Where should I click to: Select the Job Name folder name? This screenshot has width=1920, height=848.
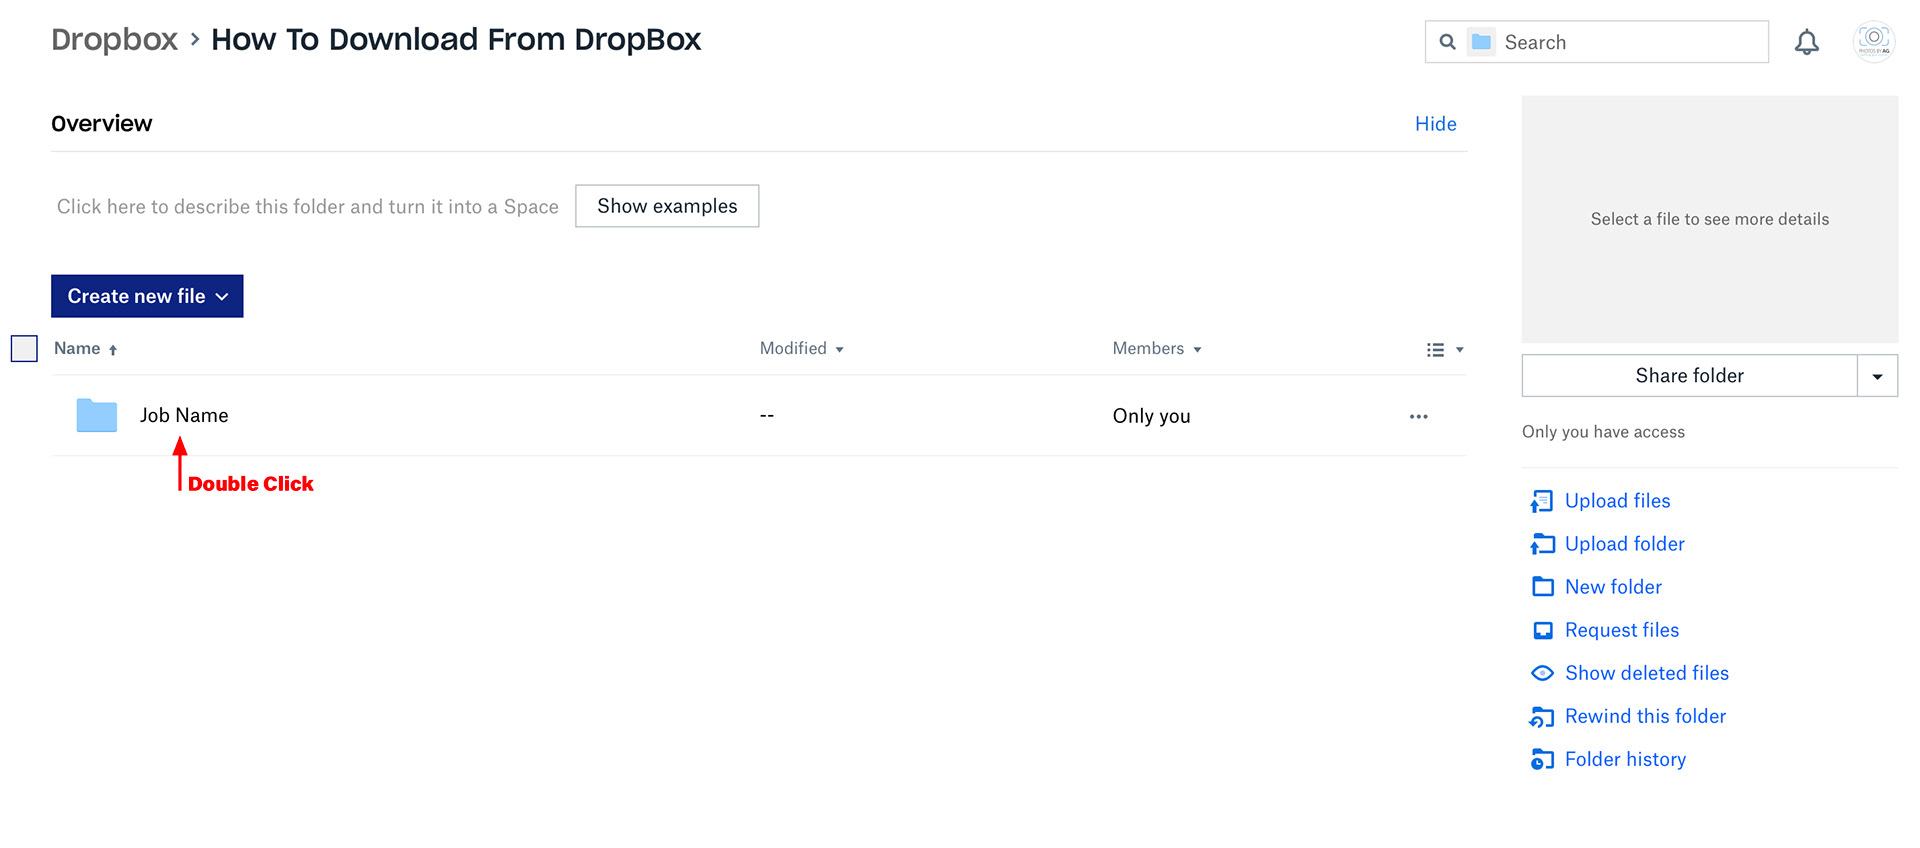pyautogui.click(x=184, y=415)
